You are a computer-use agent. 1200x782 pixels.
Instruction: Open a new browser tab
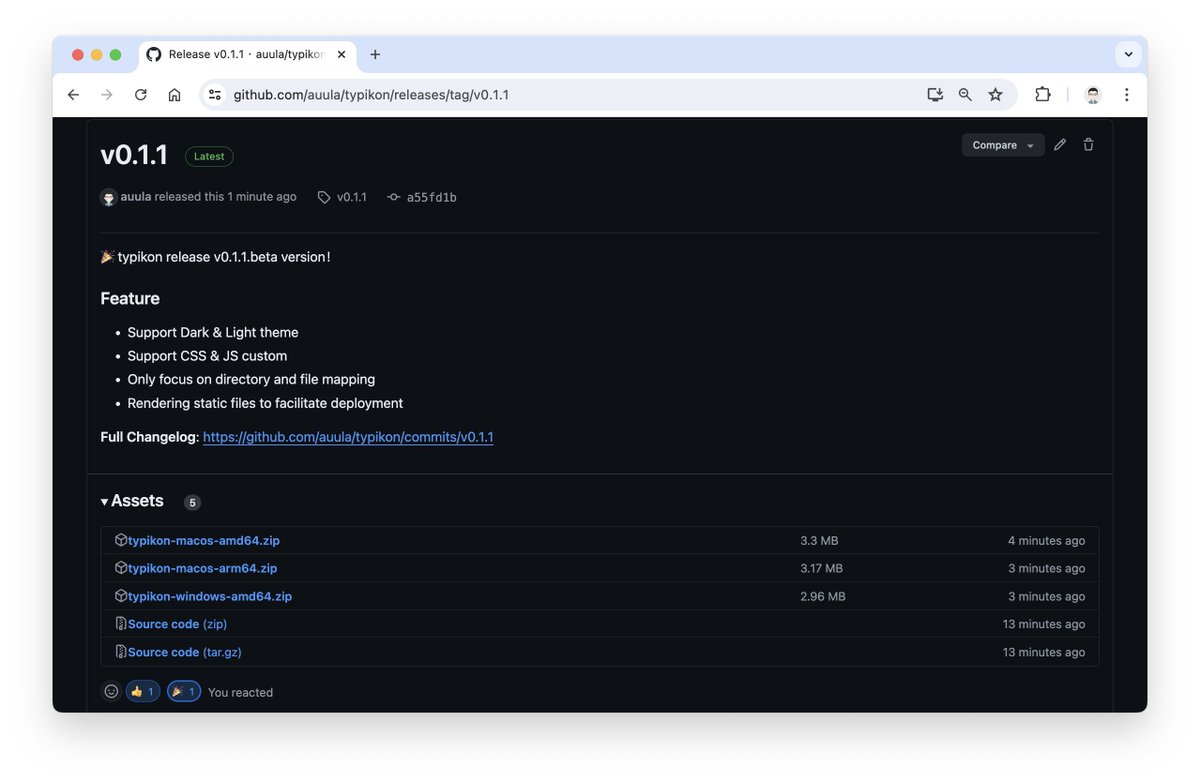click(375, 55)
